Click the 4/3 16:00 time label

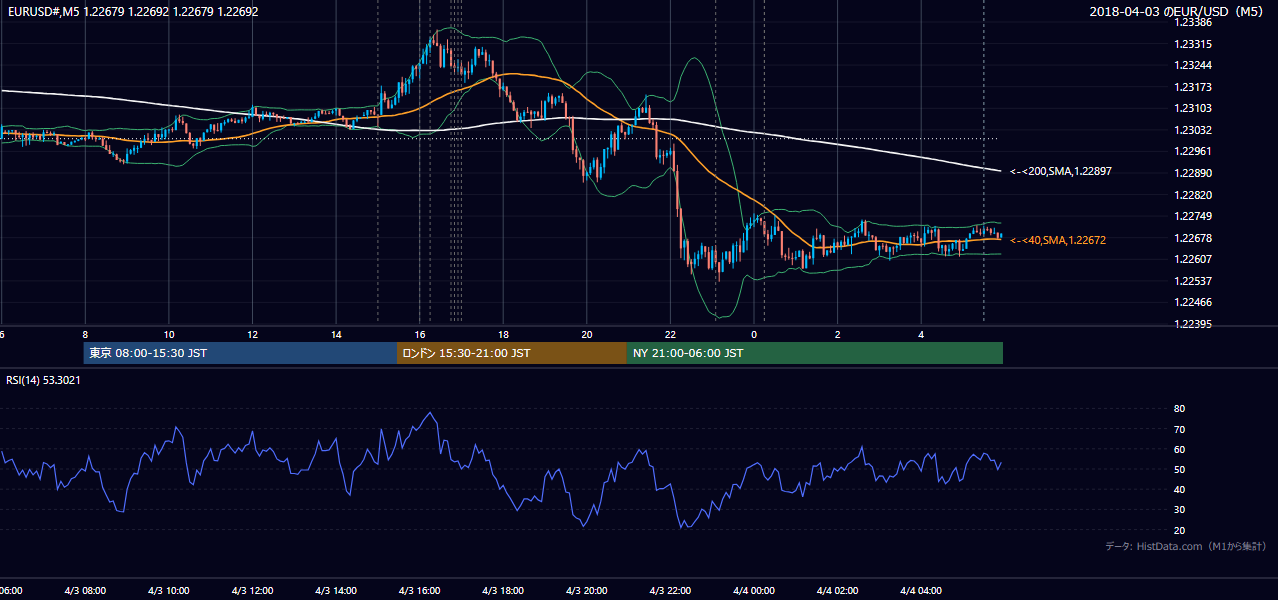click(420, 590)
